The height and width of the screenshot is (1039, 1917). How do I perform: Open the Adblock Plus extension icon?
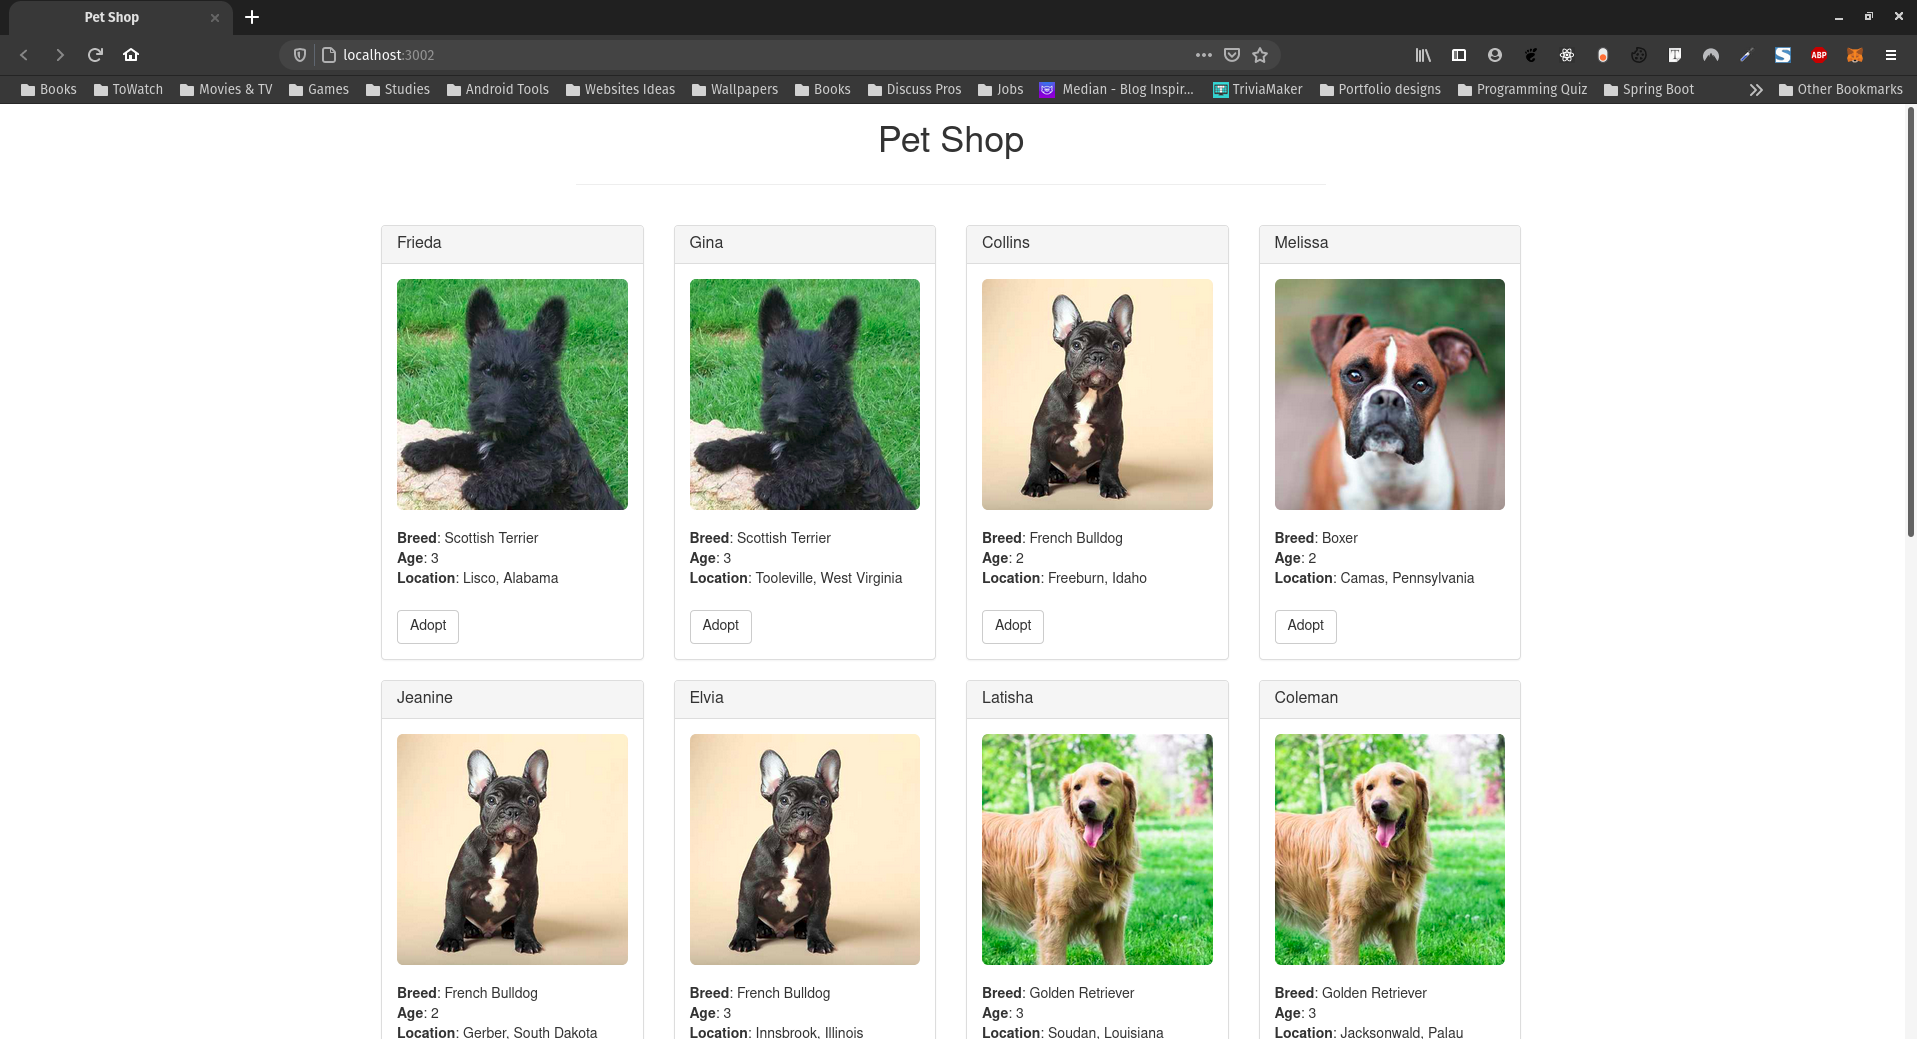(x=1819, y=55)
